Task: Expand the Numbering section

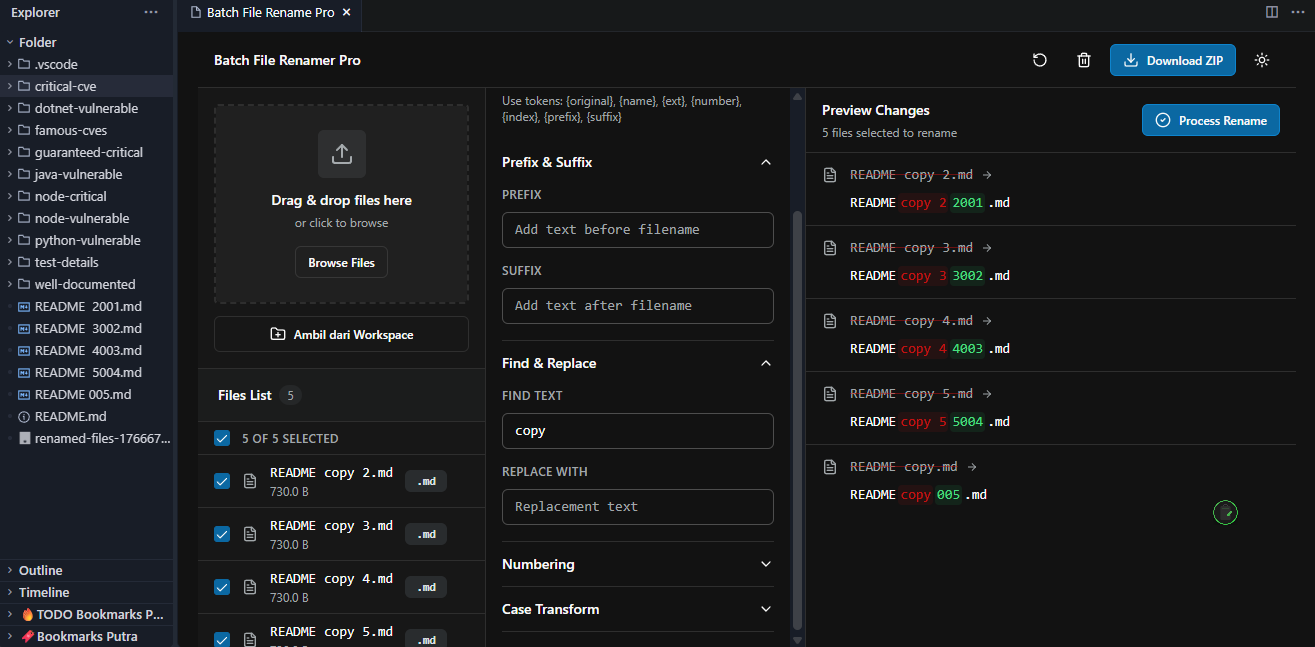Action: coord(765,564)
